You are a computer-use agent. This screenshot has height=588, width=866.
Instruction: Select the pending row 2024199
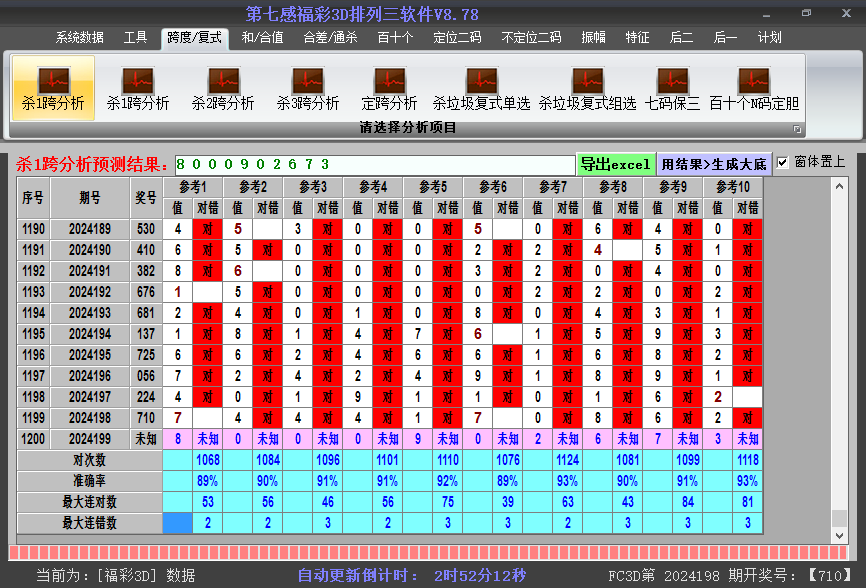pos(389,439)
